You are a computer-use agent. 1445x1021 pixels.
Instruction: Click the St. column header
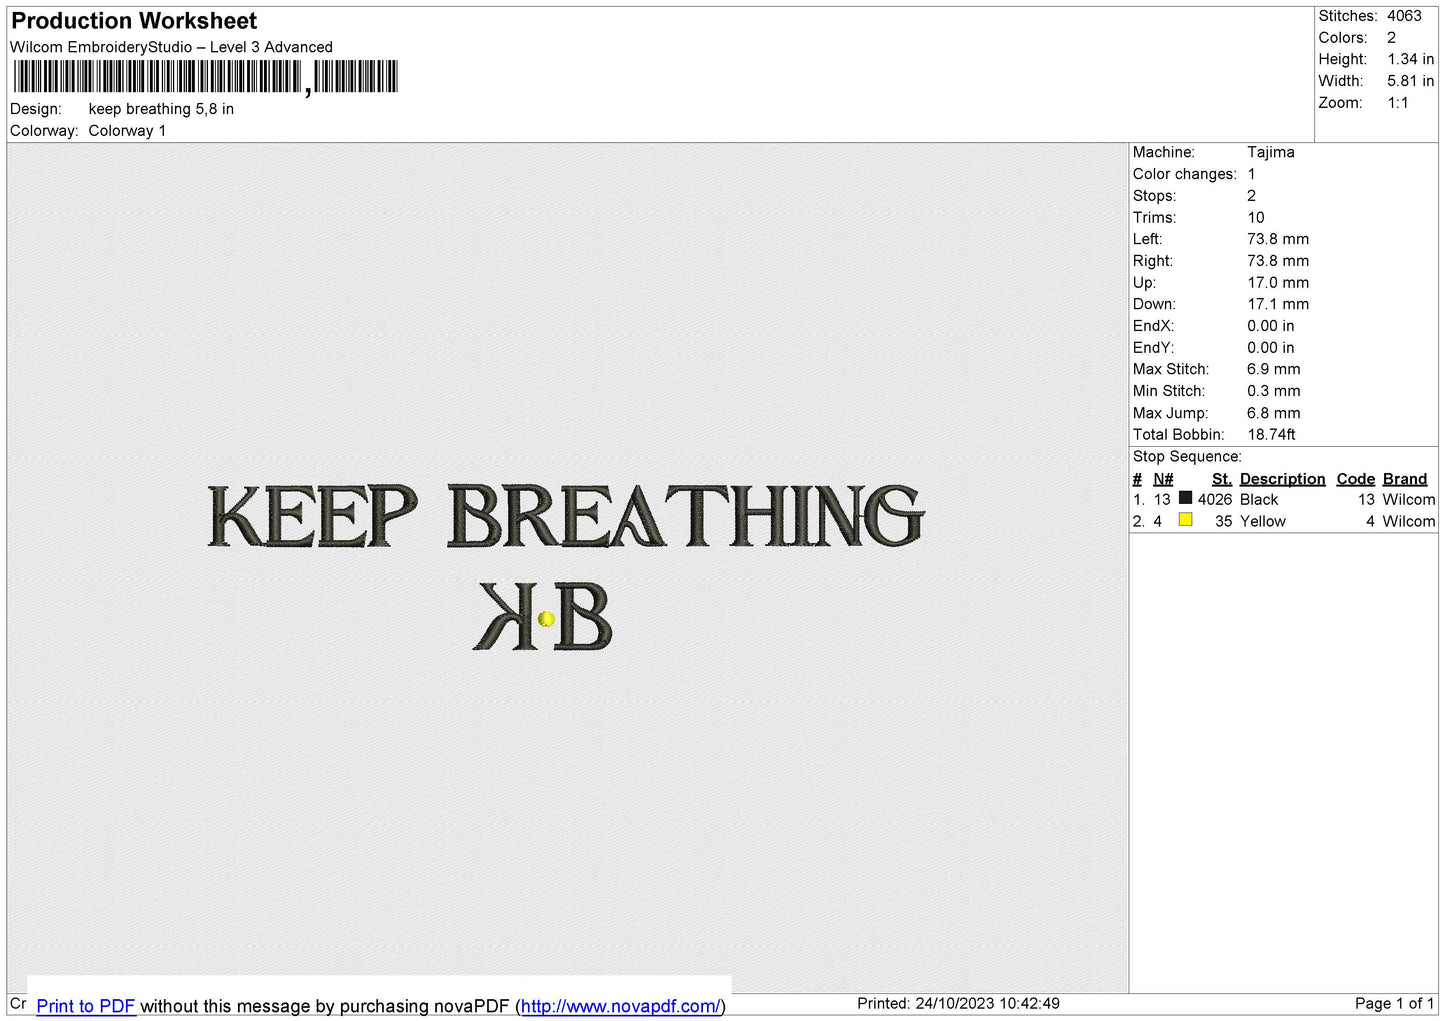coord(1222,479)
